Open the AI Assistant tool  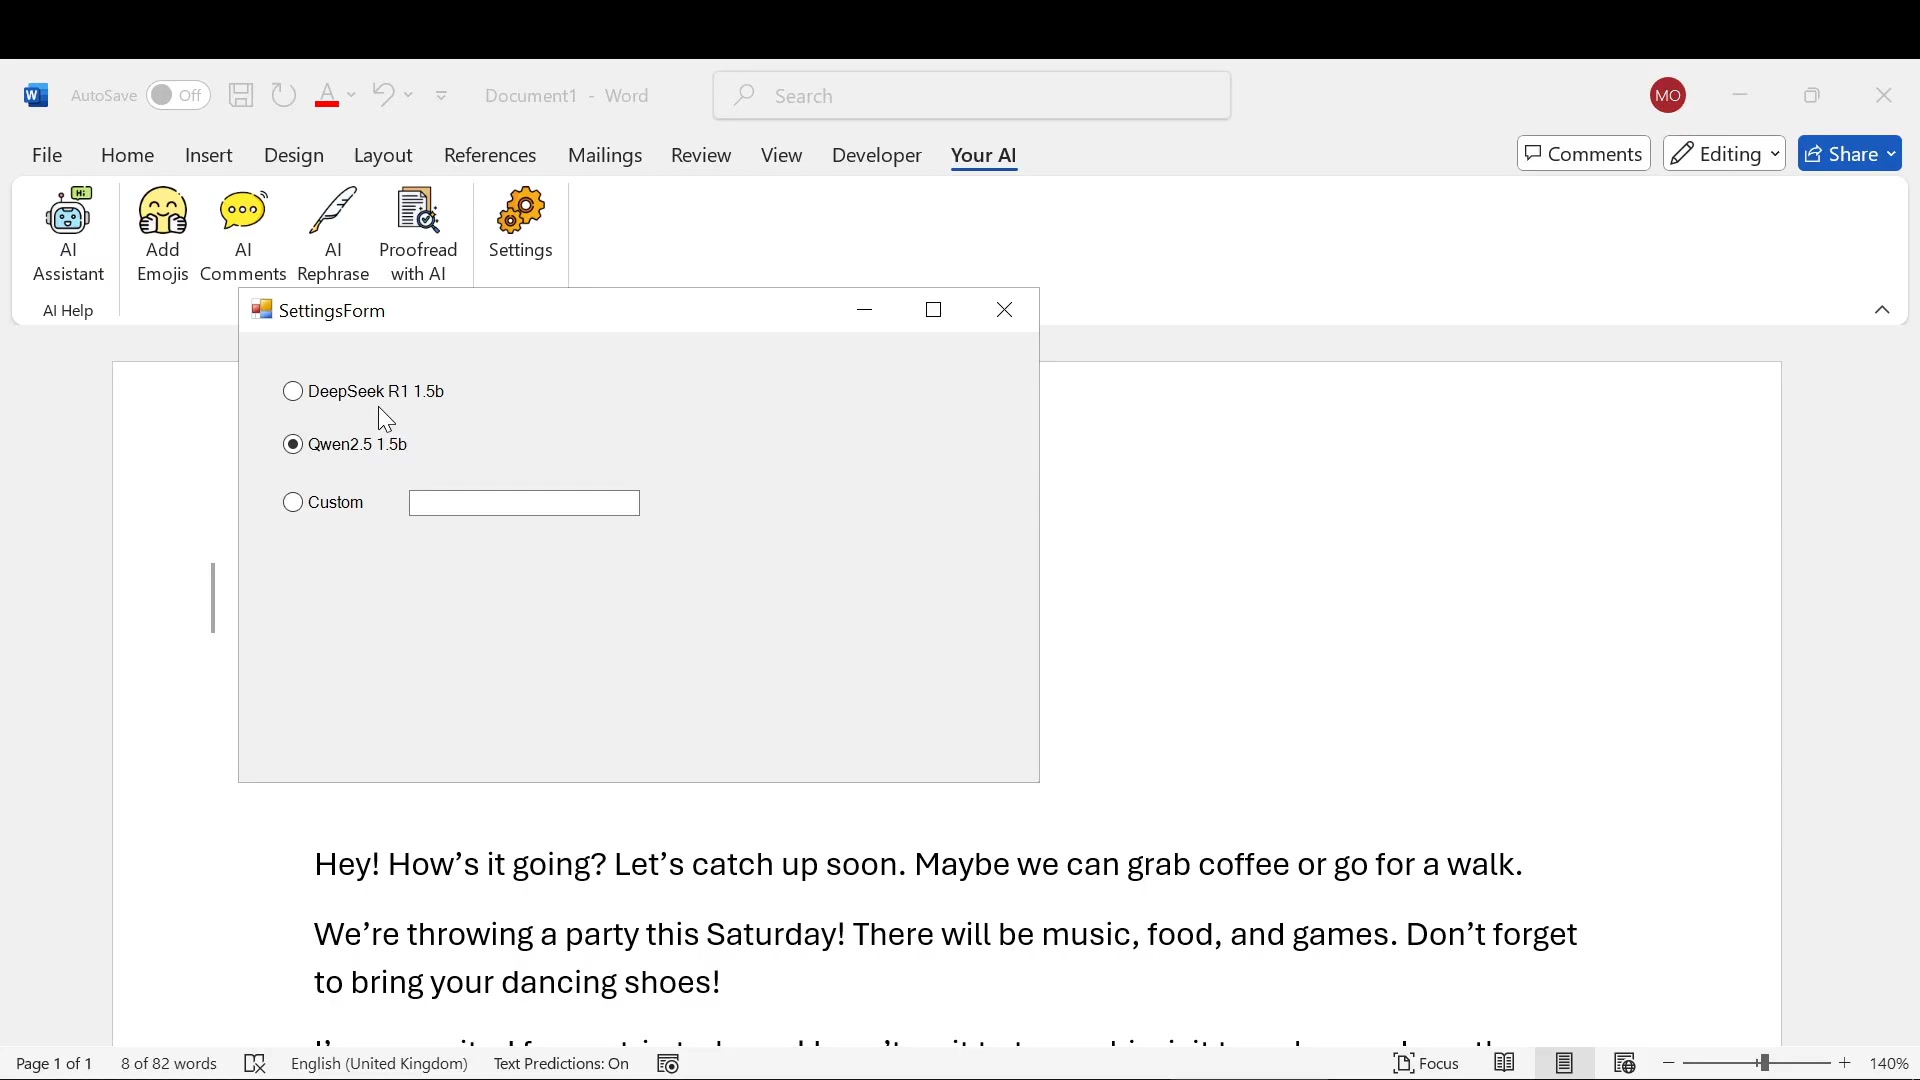pos(68,235)
